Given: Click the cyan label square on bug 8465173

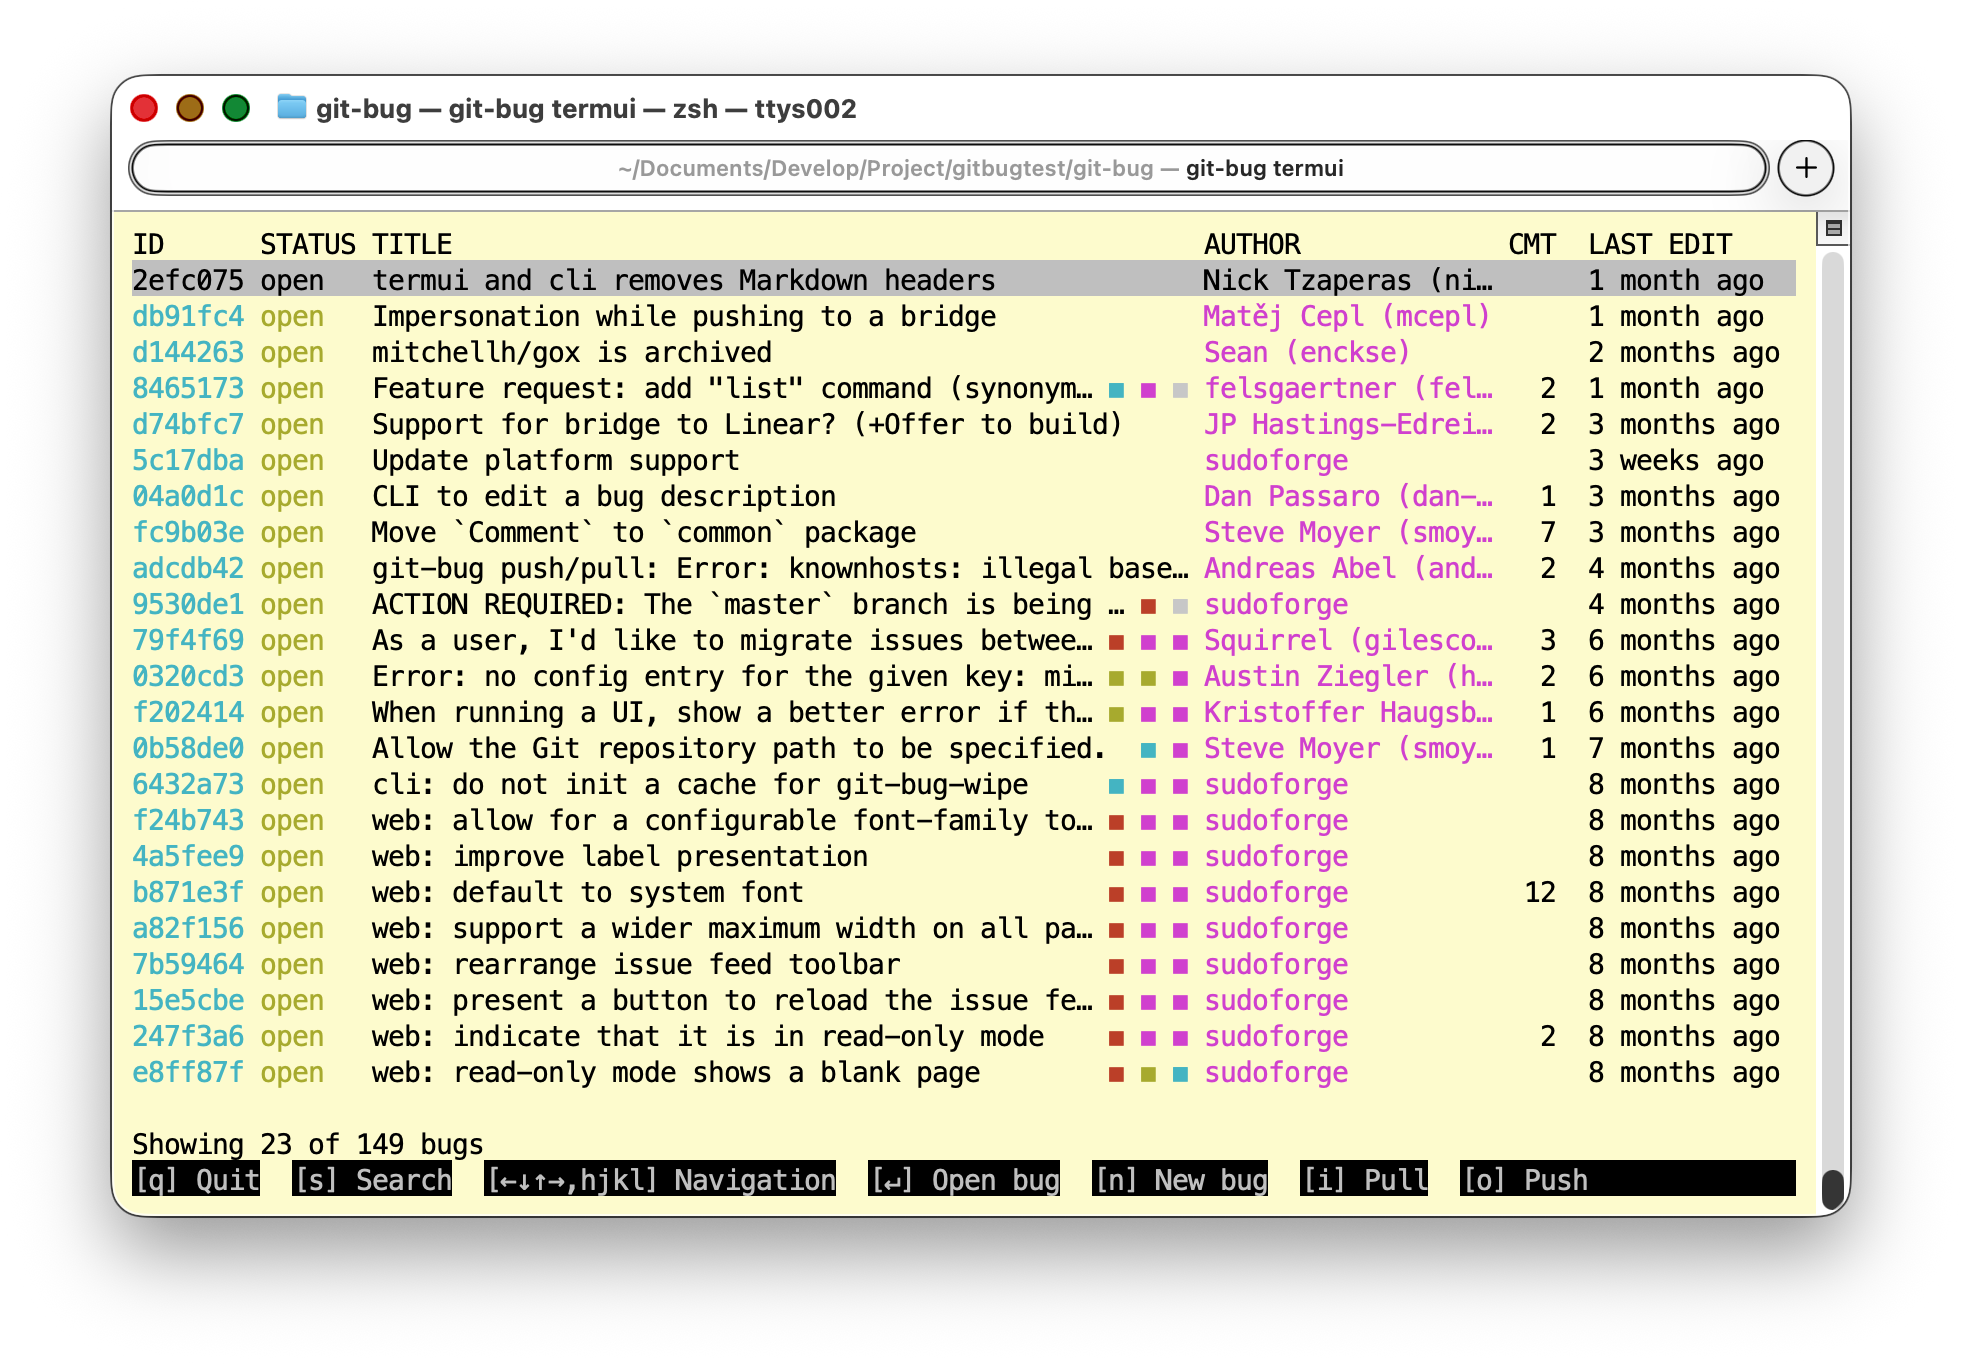Looking at the screenshot, I should point(1117,390).
